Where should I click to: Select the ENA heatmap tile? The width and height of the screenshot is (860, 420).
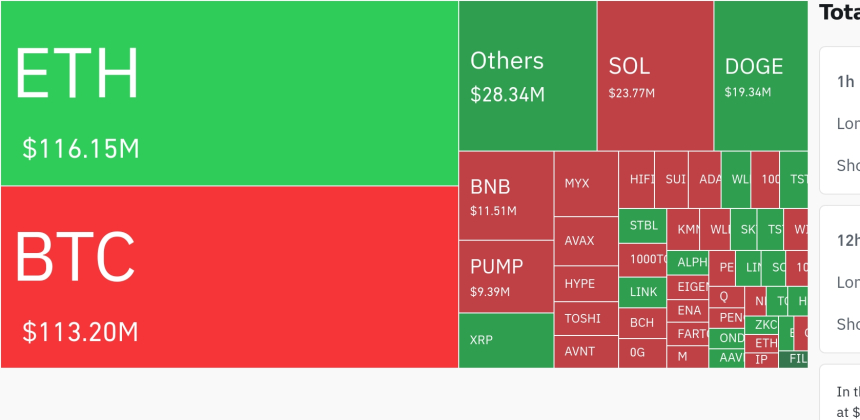tap(688, 310)
